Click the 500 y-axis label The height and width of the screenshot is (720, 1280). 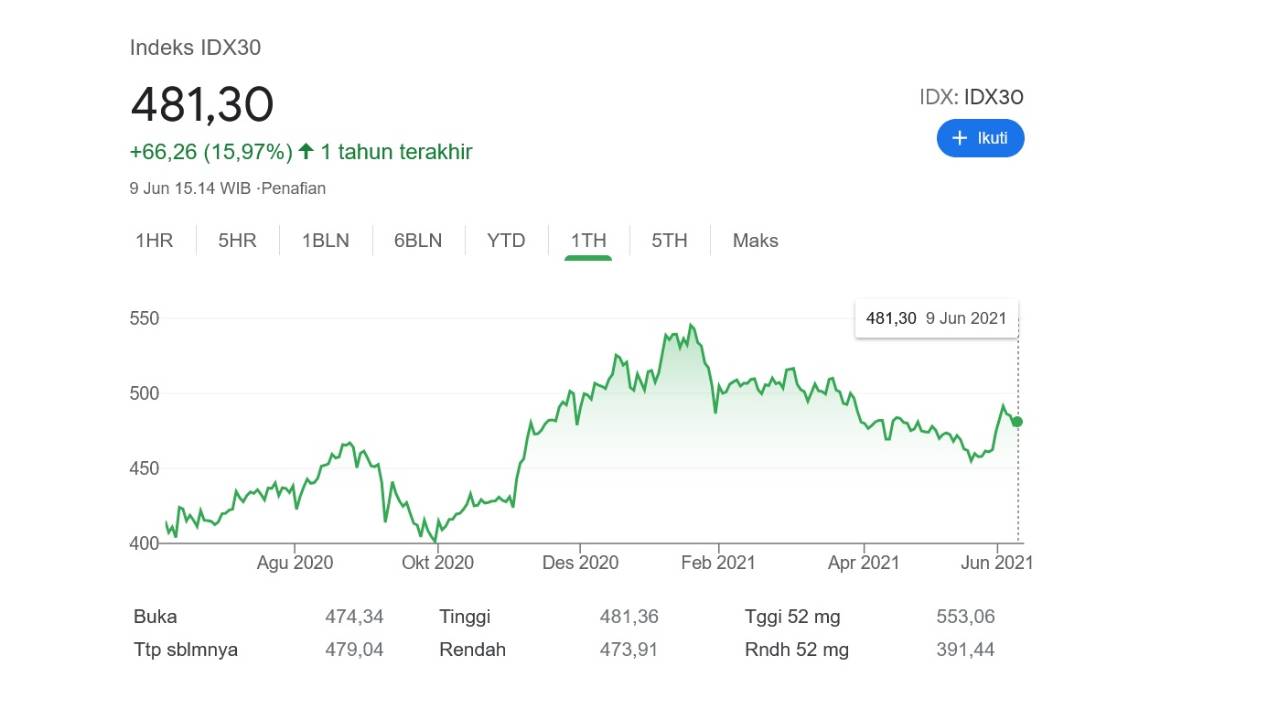tap(144, 394)
